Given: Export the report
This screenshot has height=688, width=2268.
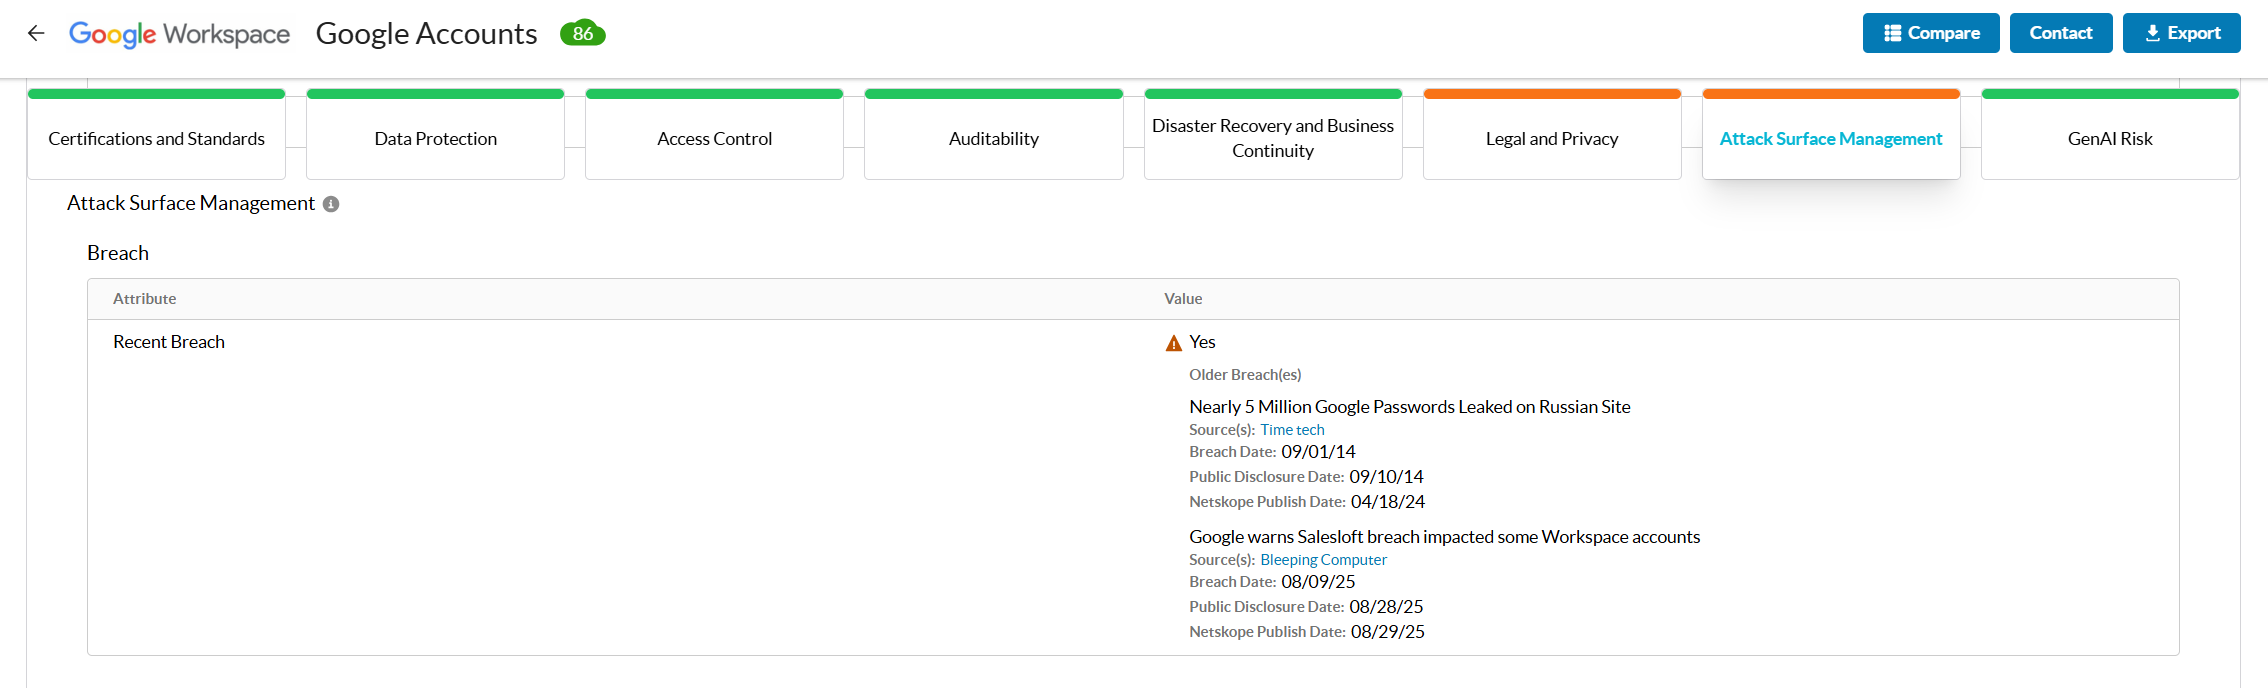Looking at the screenshot, I should (x=2182, y=33).
